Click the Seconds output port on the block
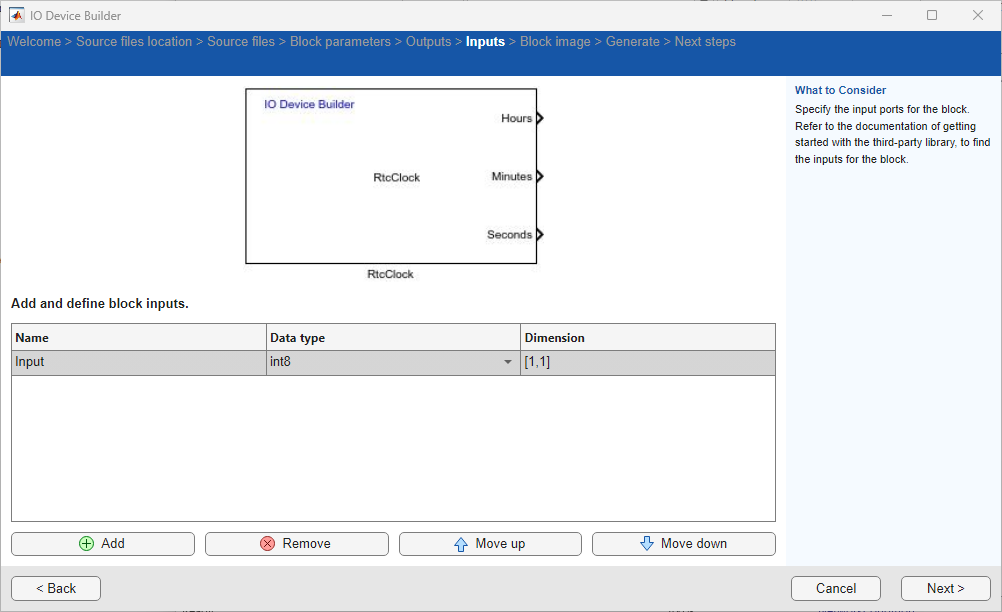Viewport: 1002px width, 612px height. coord(539,234)
